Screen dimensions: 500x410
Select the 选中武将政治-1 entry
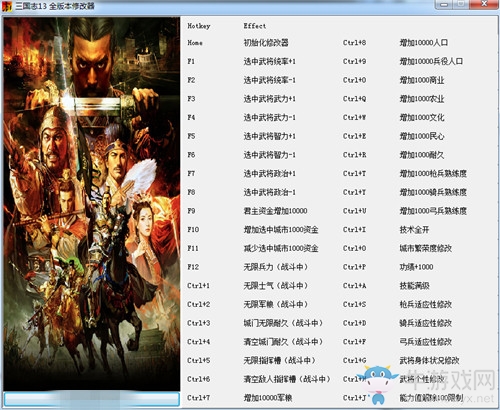tap(269, 192)
